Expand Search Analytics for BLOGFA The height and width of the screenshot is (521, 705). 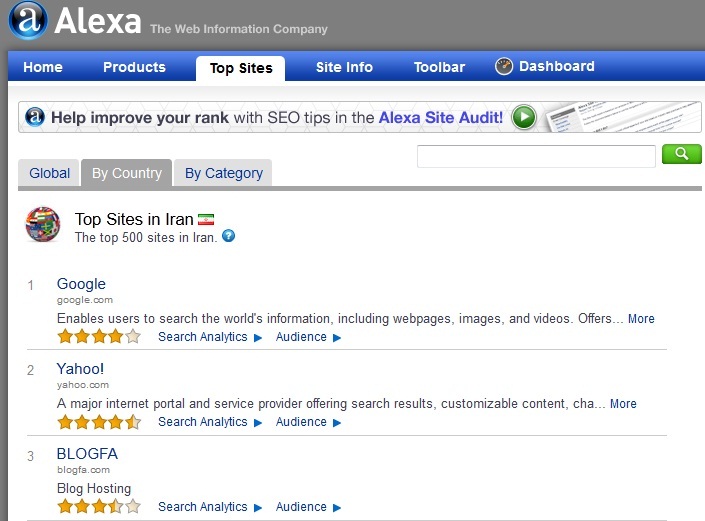[210, 507]
